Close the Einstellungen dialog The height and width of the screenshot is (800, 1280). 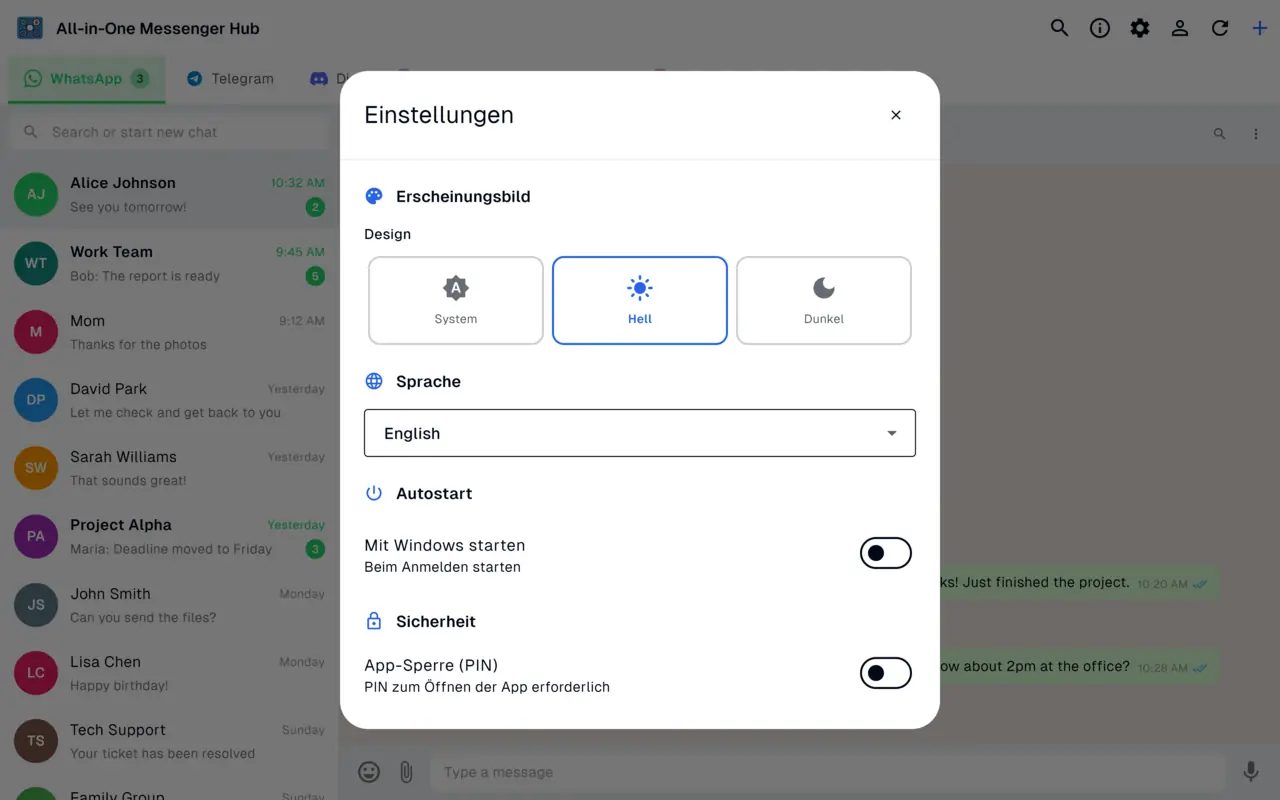[896, 115]
